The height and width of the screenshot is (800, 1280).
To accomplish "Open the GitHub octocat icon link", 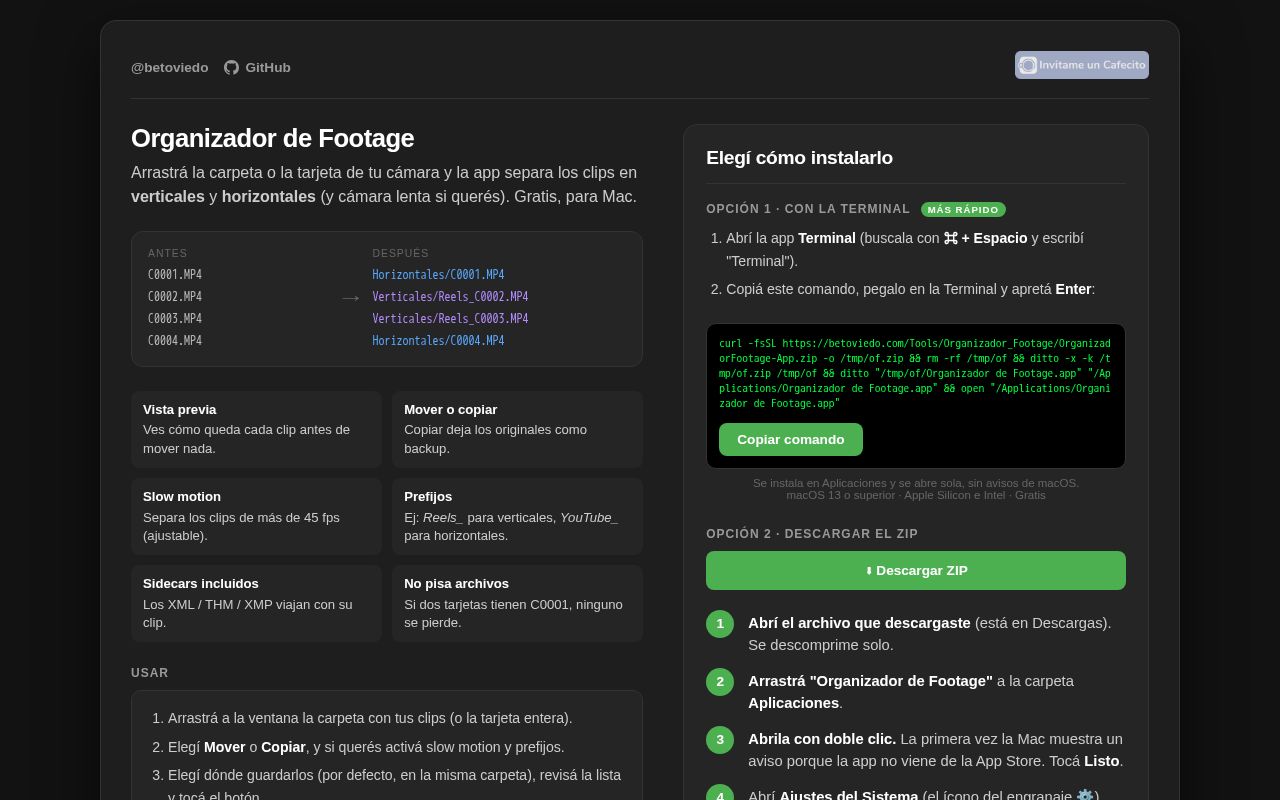I will [x=231, y=67].
